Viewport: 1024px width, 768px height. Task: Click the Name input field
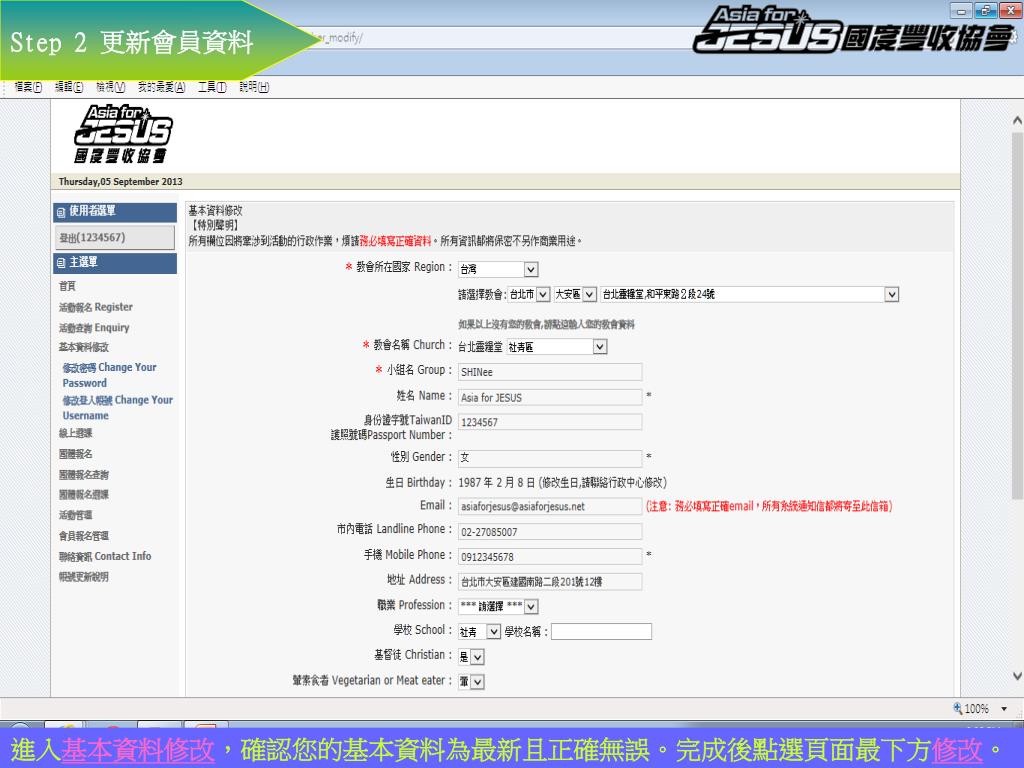click(550, 397)
